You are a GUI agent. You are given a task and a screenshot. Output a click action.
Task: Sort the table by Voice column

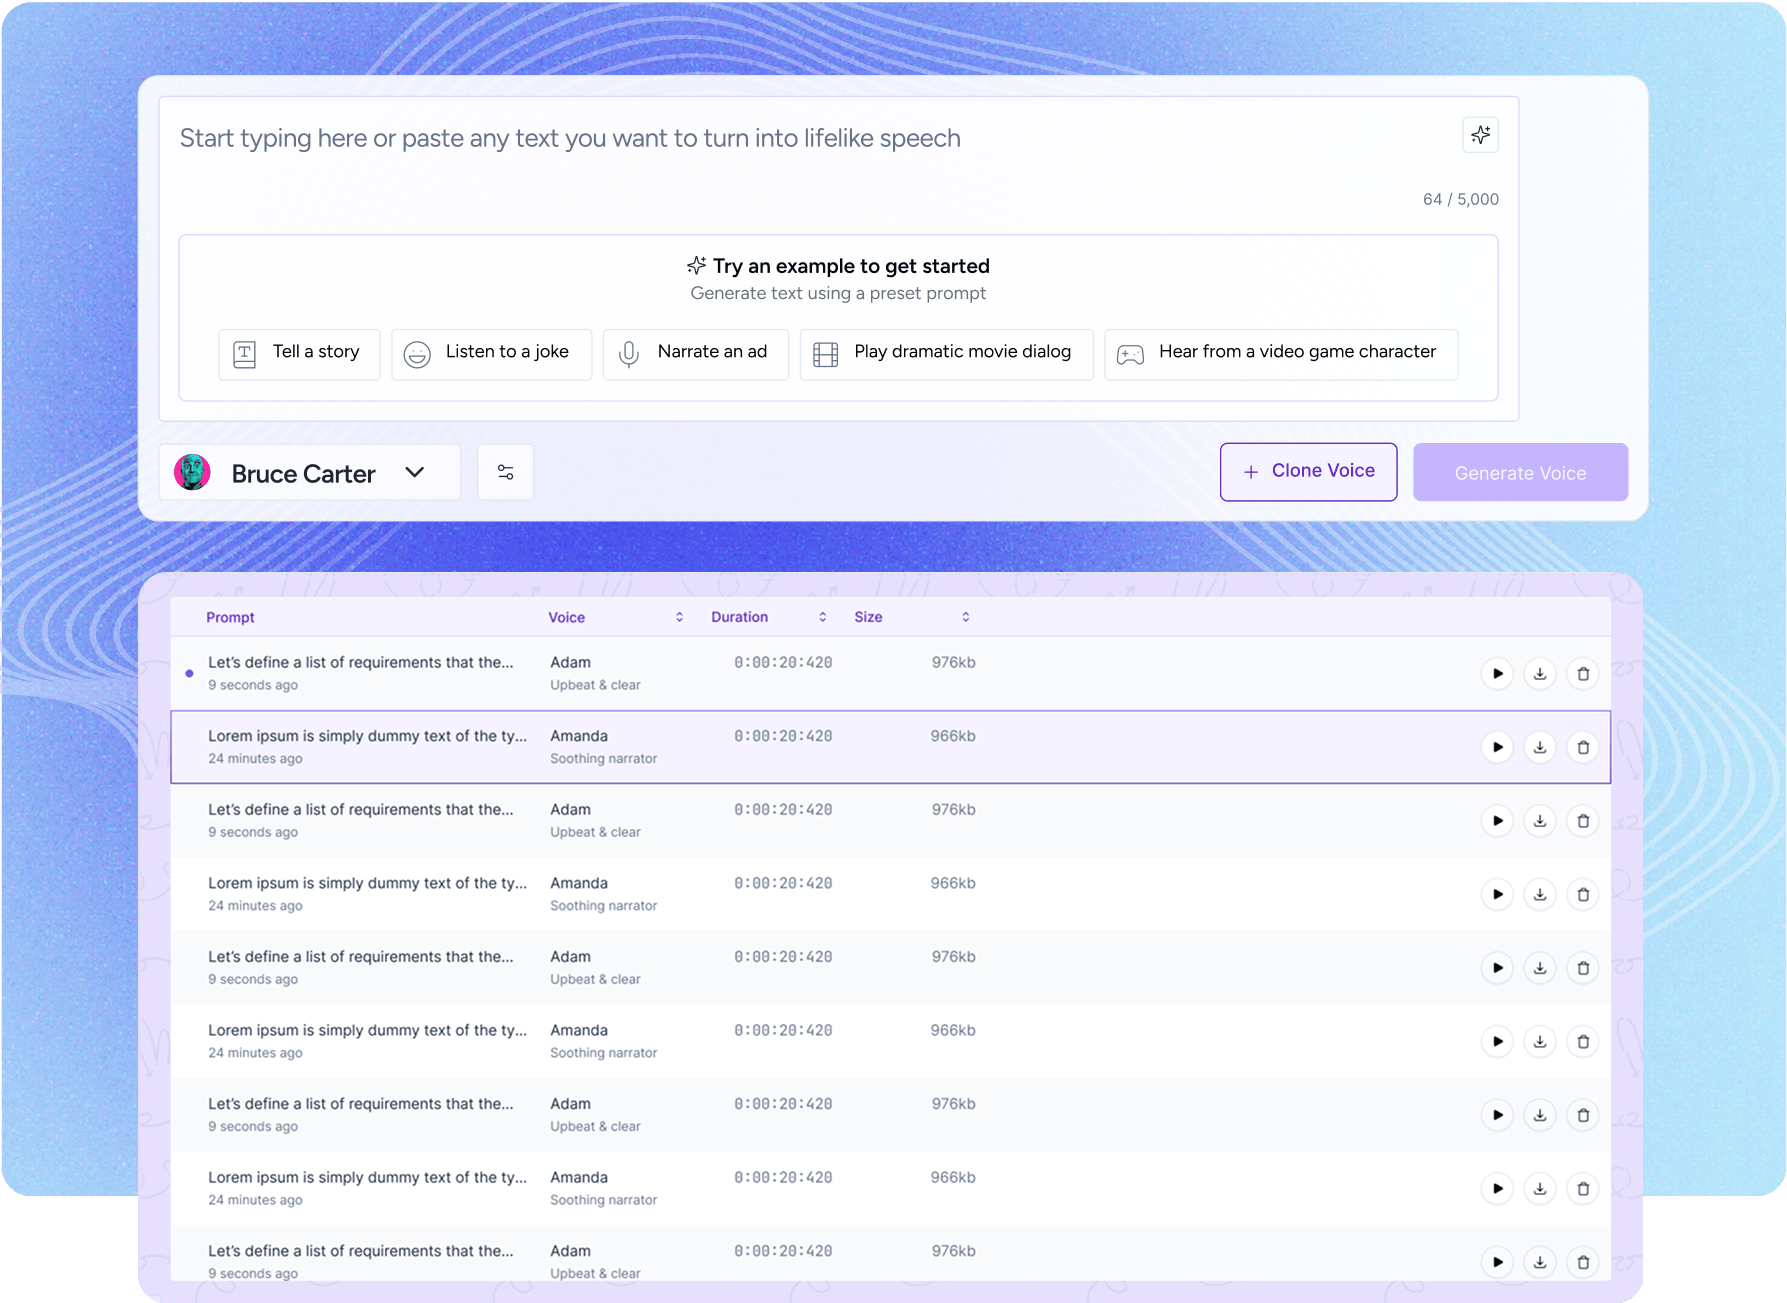(679, 617)
